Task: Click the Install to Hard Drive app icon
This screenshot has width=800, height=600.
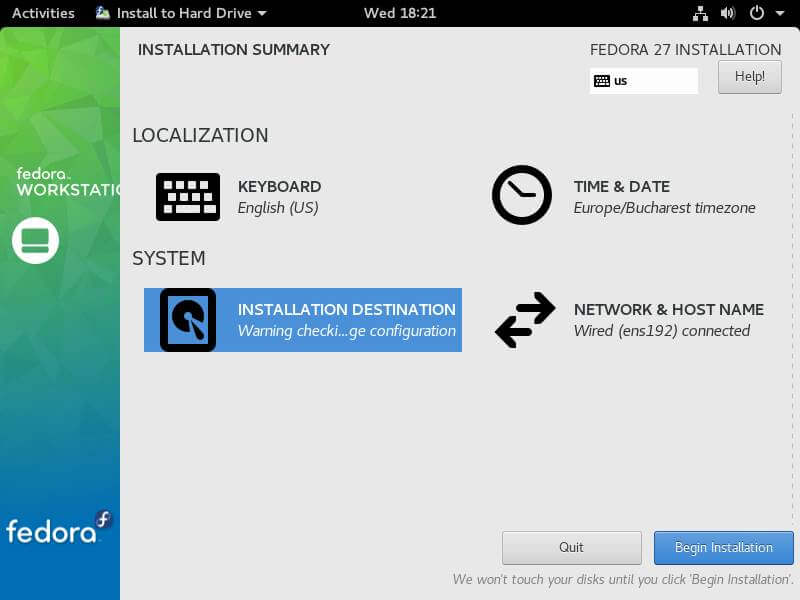Action: (x=103, y=13)
